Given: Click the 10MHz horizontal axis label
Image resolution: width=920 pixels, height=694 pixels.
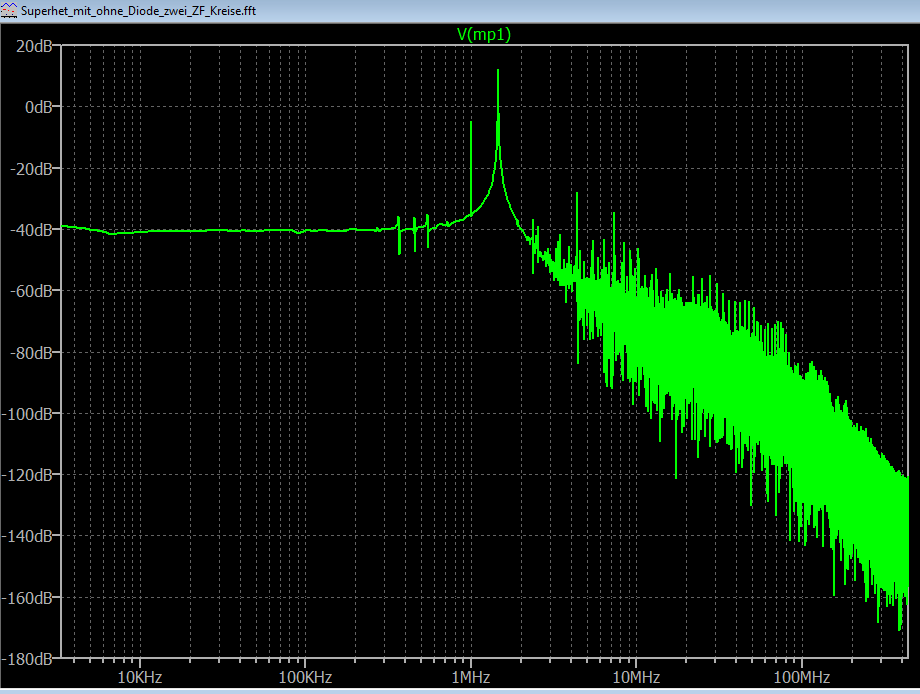Looking at the screenshot, I should click(x=636, y=677).
